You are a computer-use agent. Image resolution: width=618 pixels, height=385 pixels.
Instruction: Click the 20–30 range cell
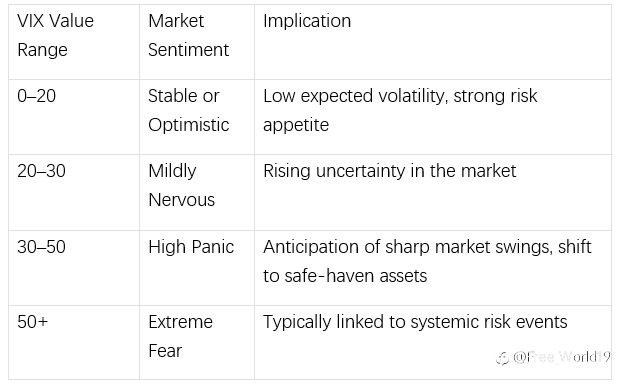pyautogui.click(x=74, y=192)
